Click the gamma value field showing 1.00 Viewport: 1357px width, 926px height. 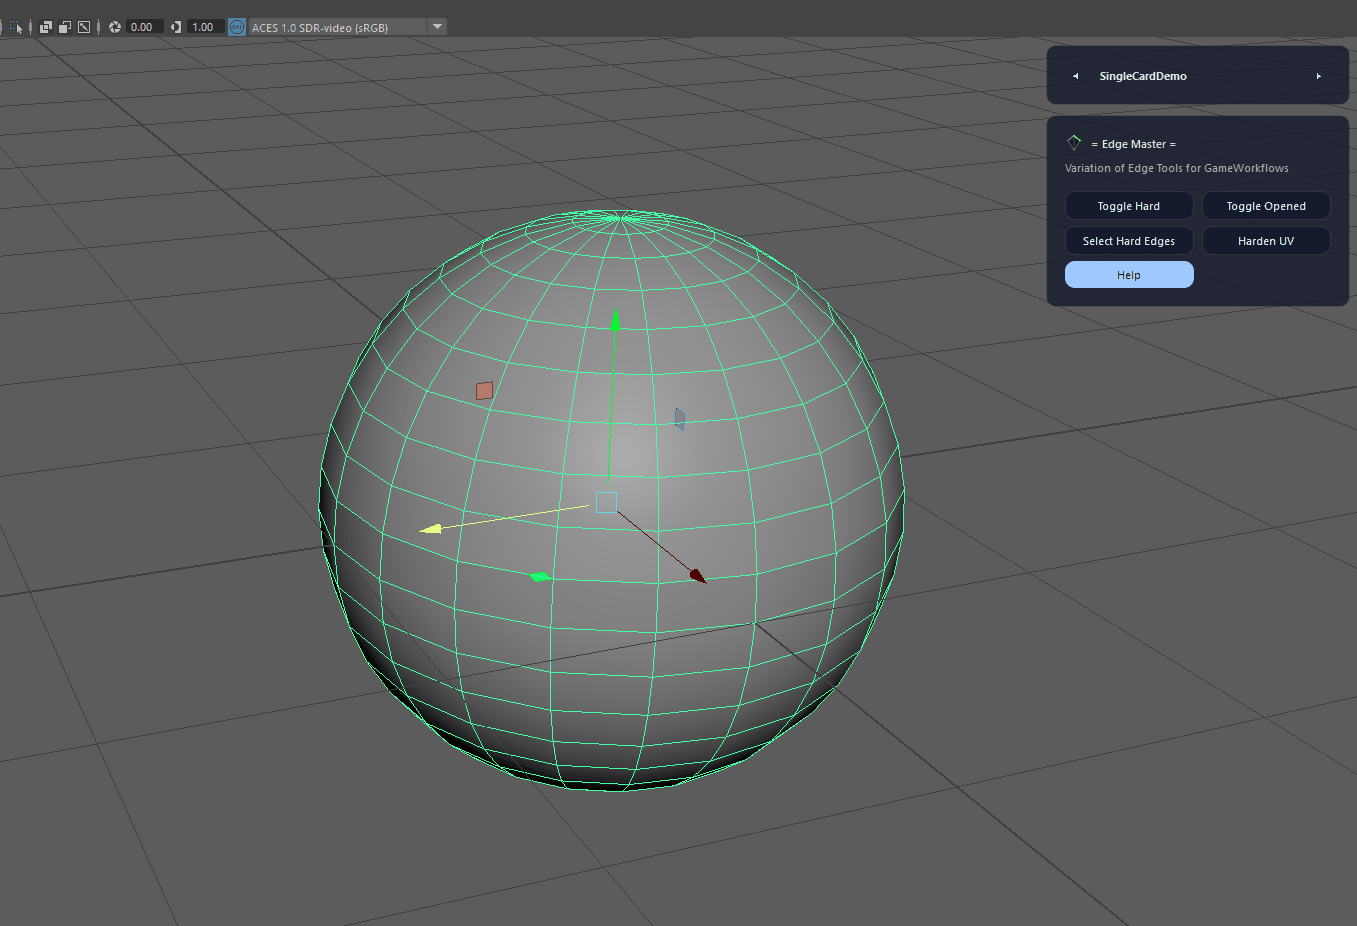tap(205, 27)
